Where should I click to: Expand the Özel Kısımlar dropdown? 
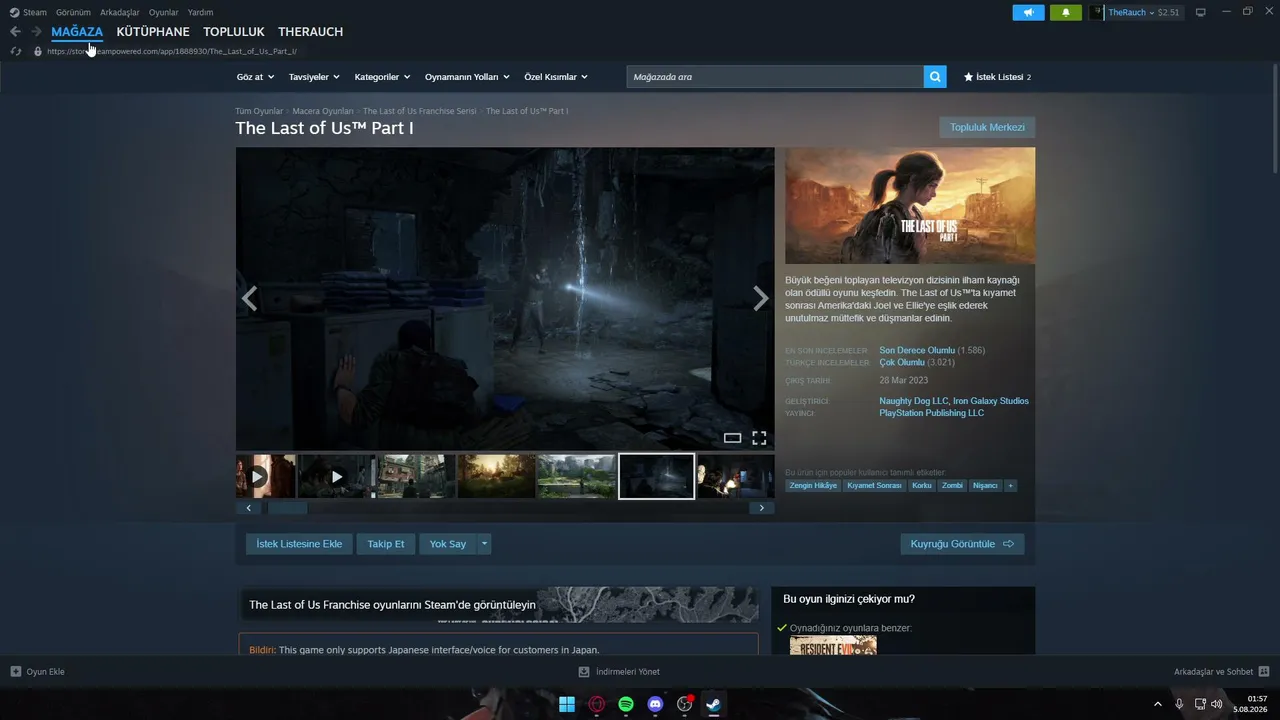[556, 77]
